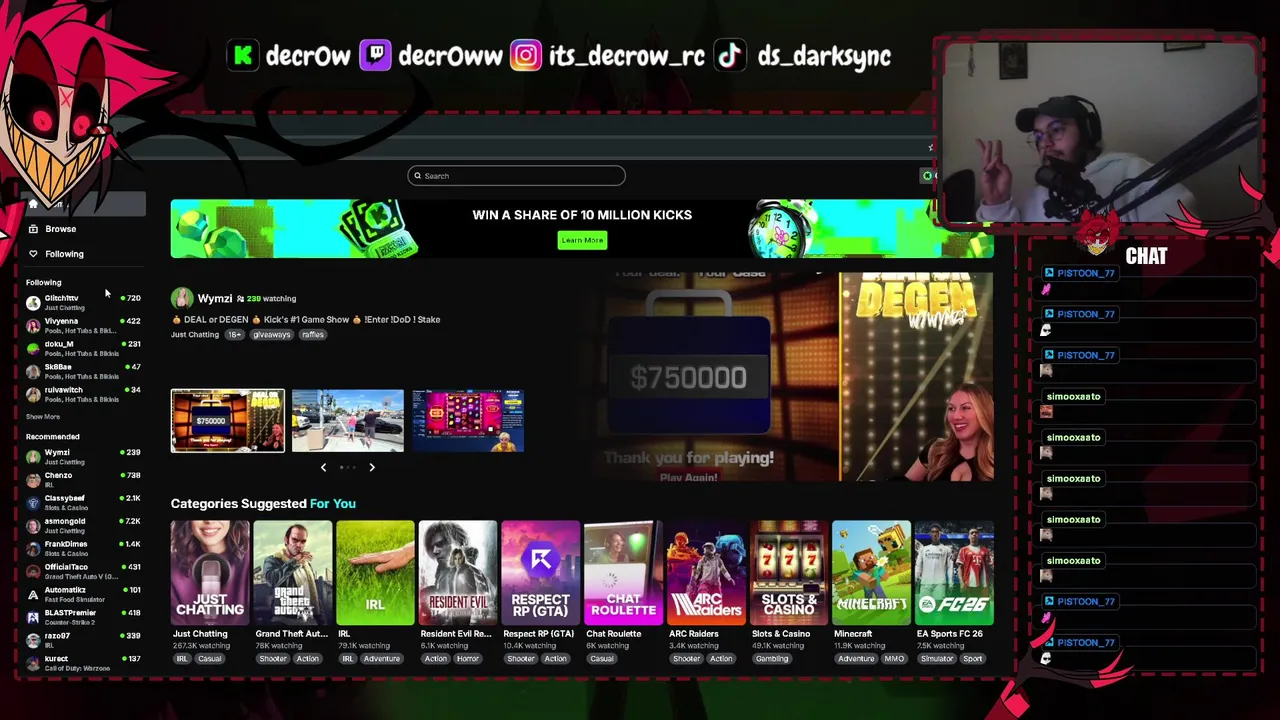Open Chenzo in Recommended channels list
This screenshot has width=1280, height=720.
pos(84,480)
